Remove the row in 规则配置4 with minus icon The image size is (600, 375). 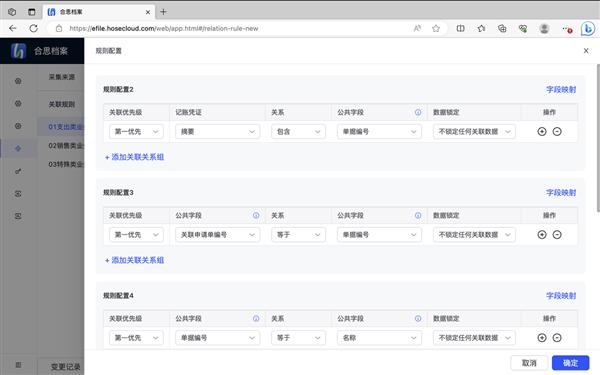557,338
